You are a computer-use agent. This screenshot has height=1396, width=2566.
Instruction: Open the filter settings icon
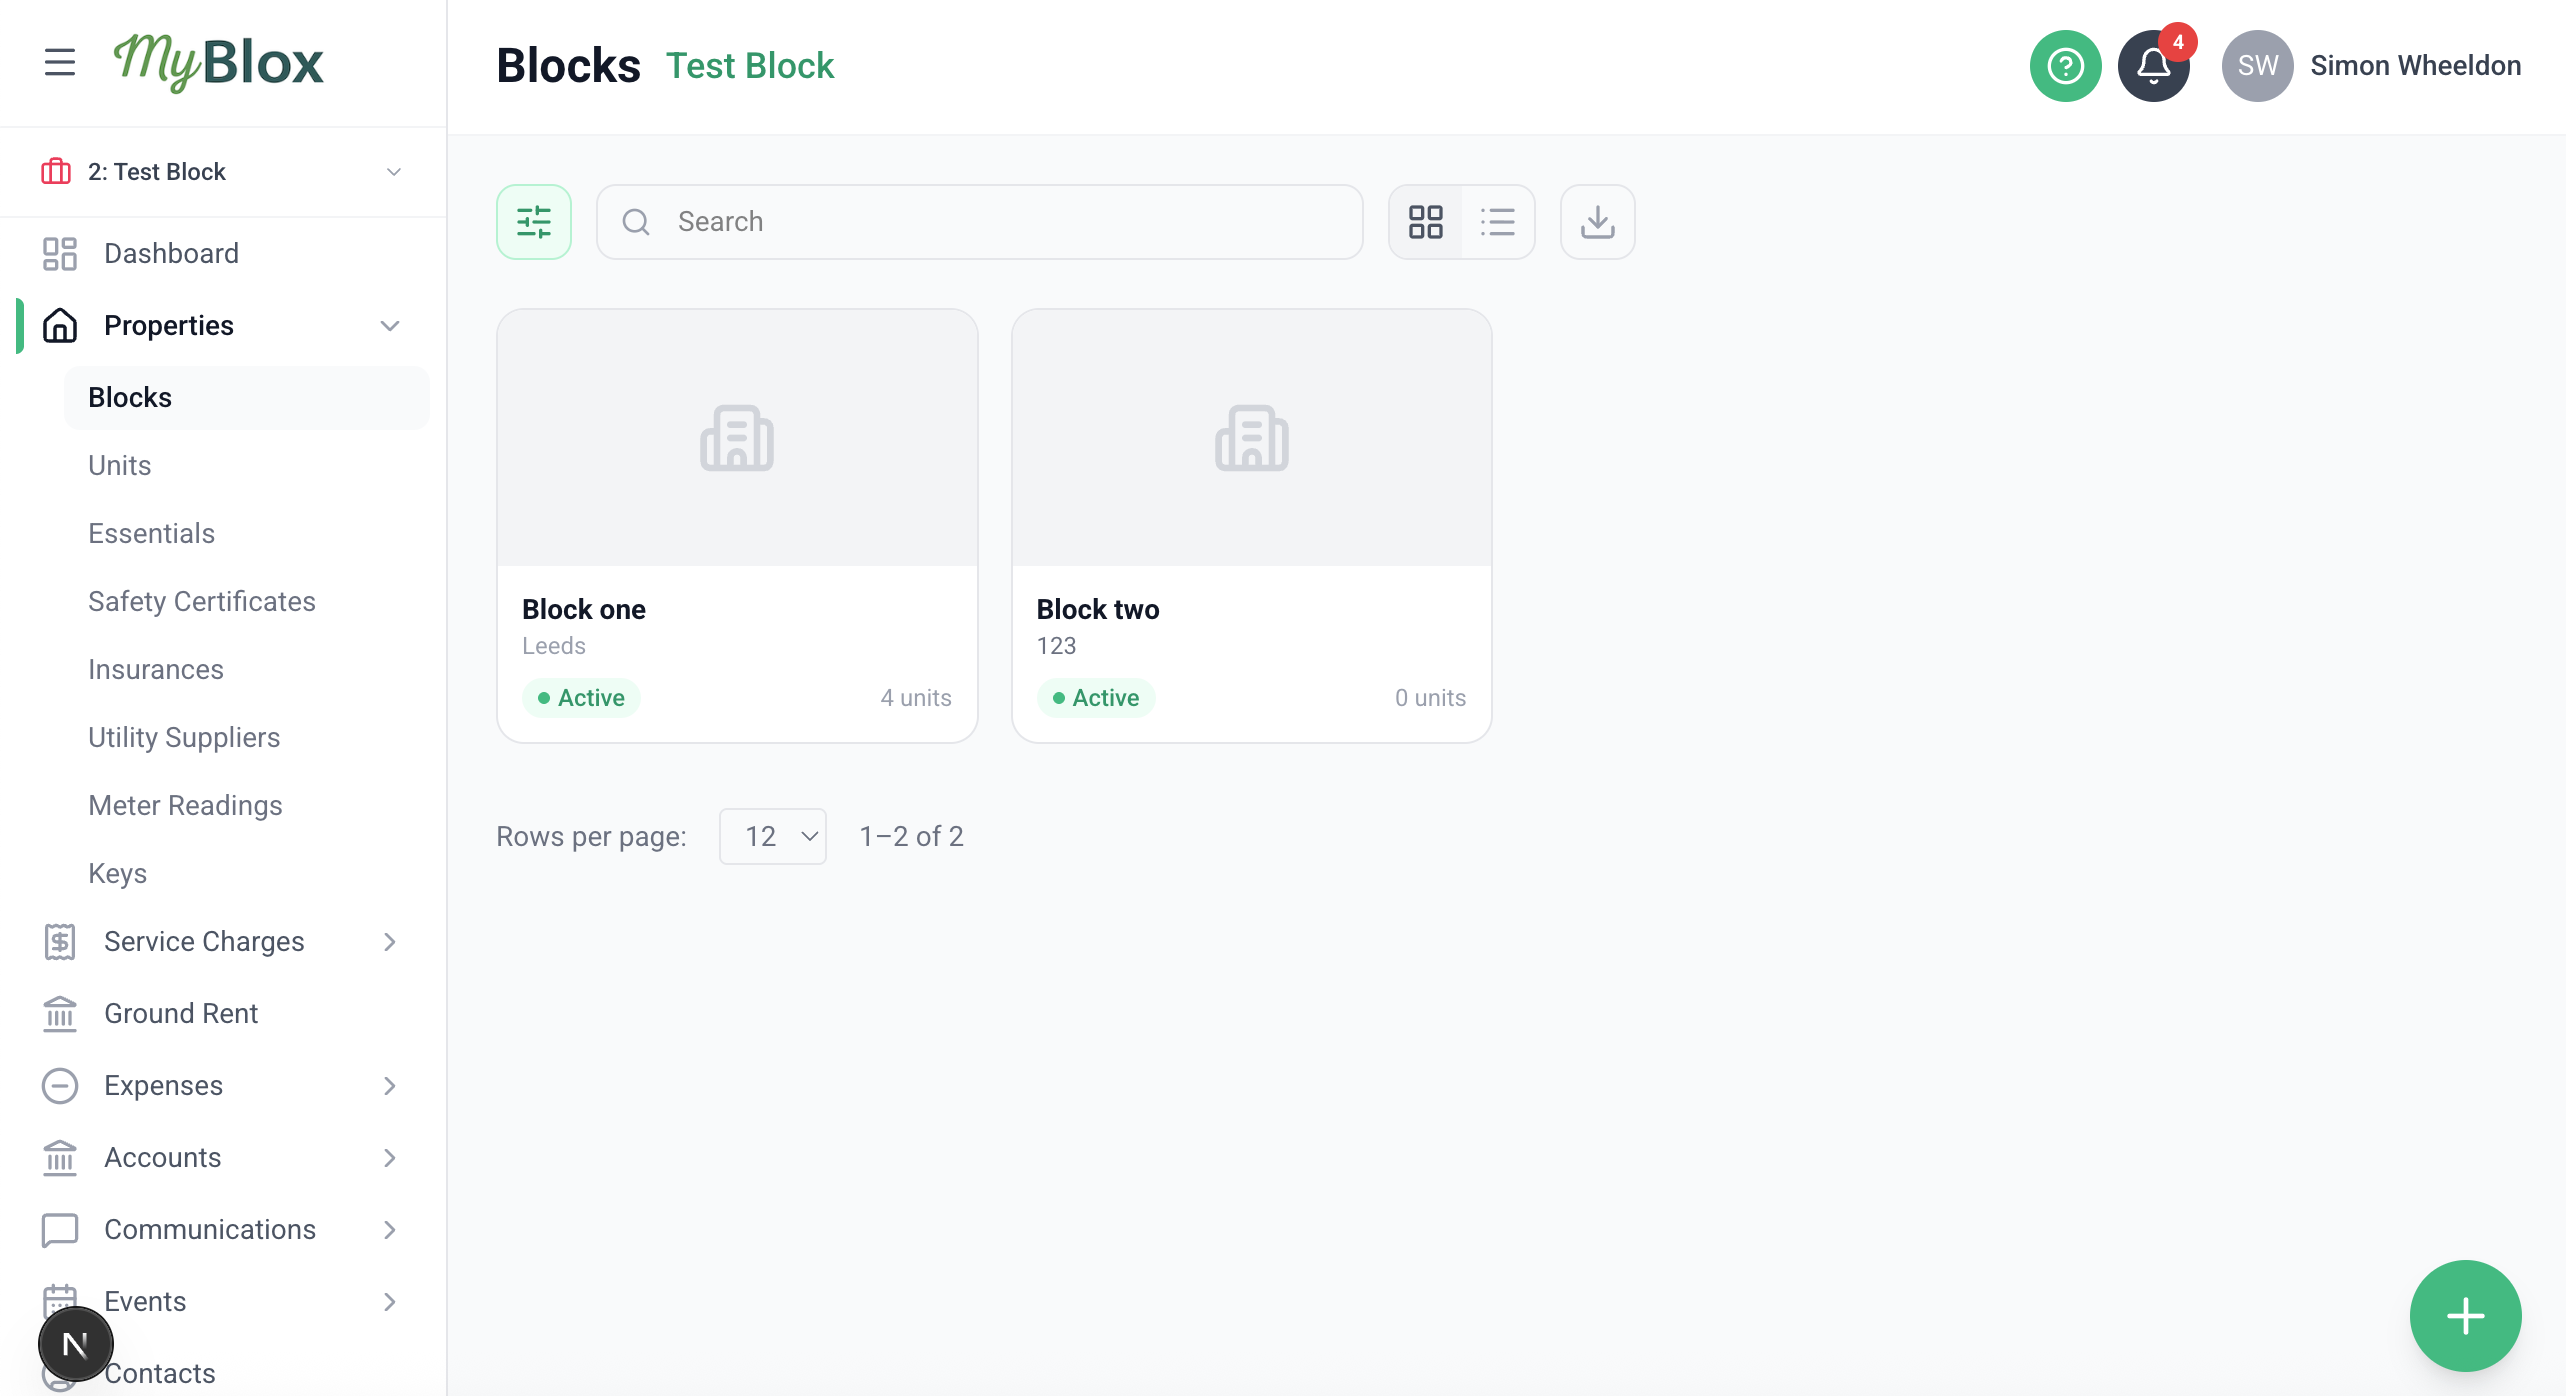pos(534,222)
